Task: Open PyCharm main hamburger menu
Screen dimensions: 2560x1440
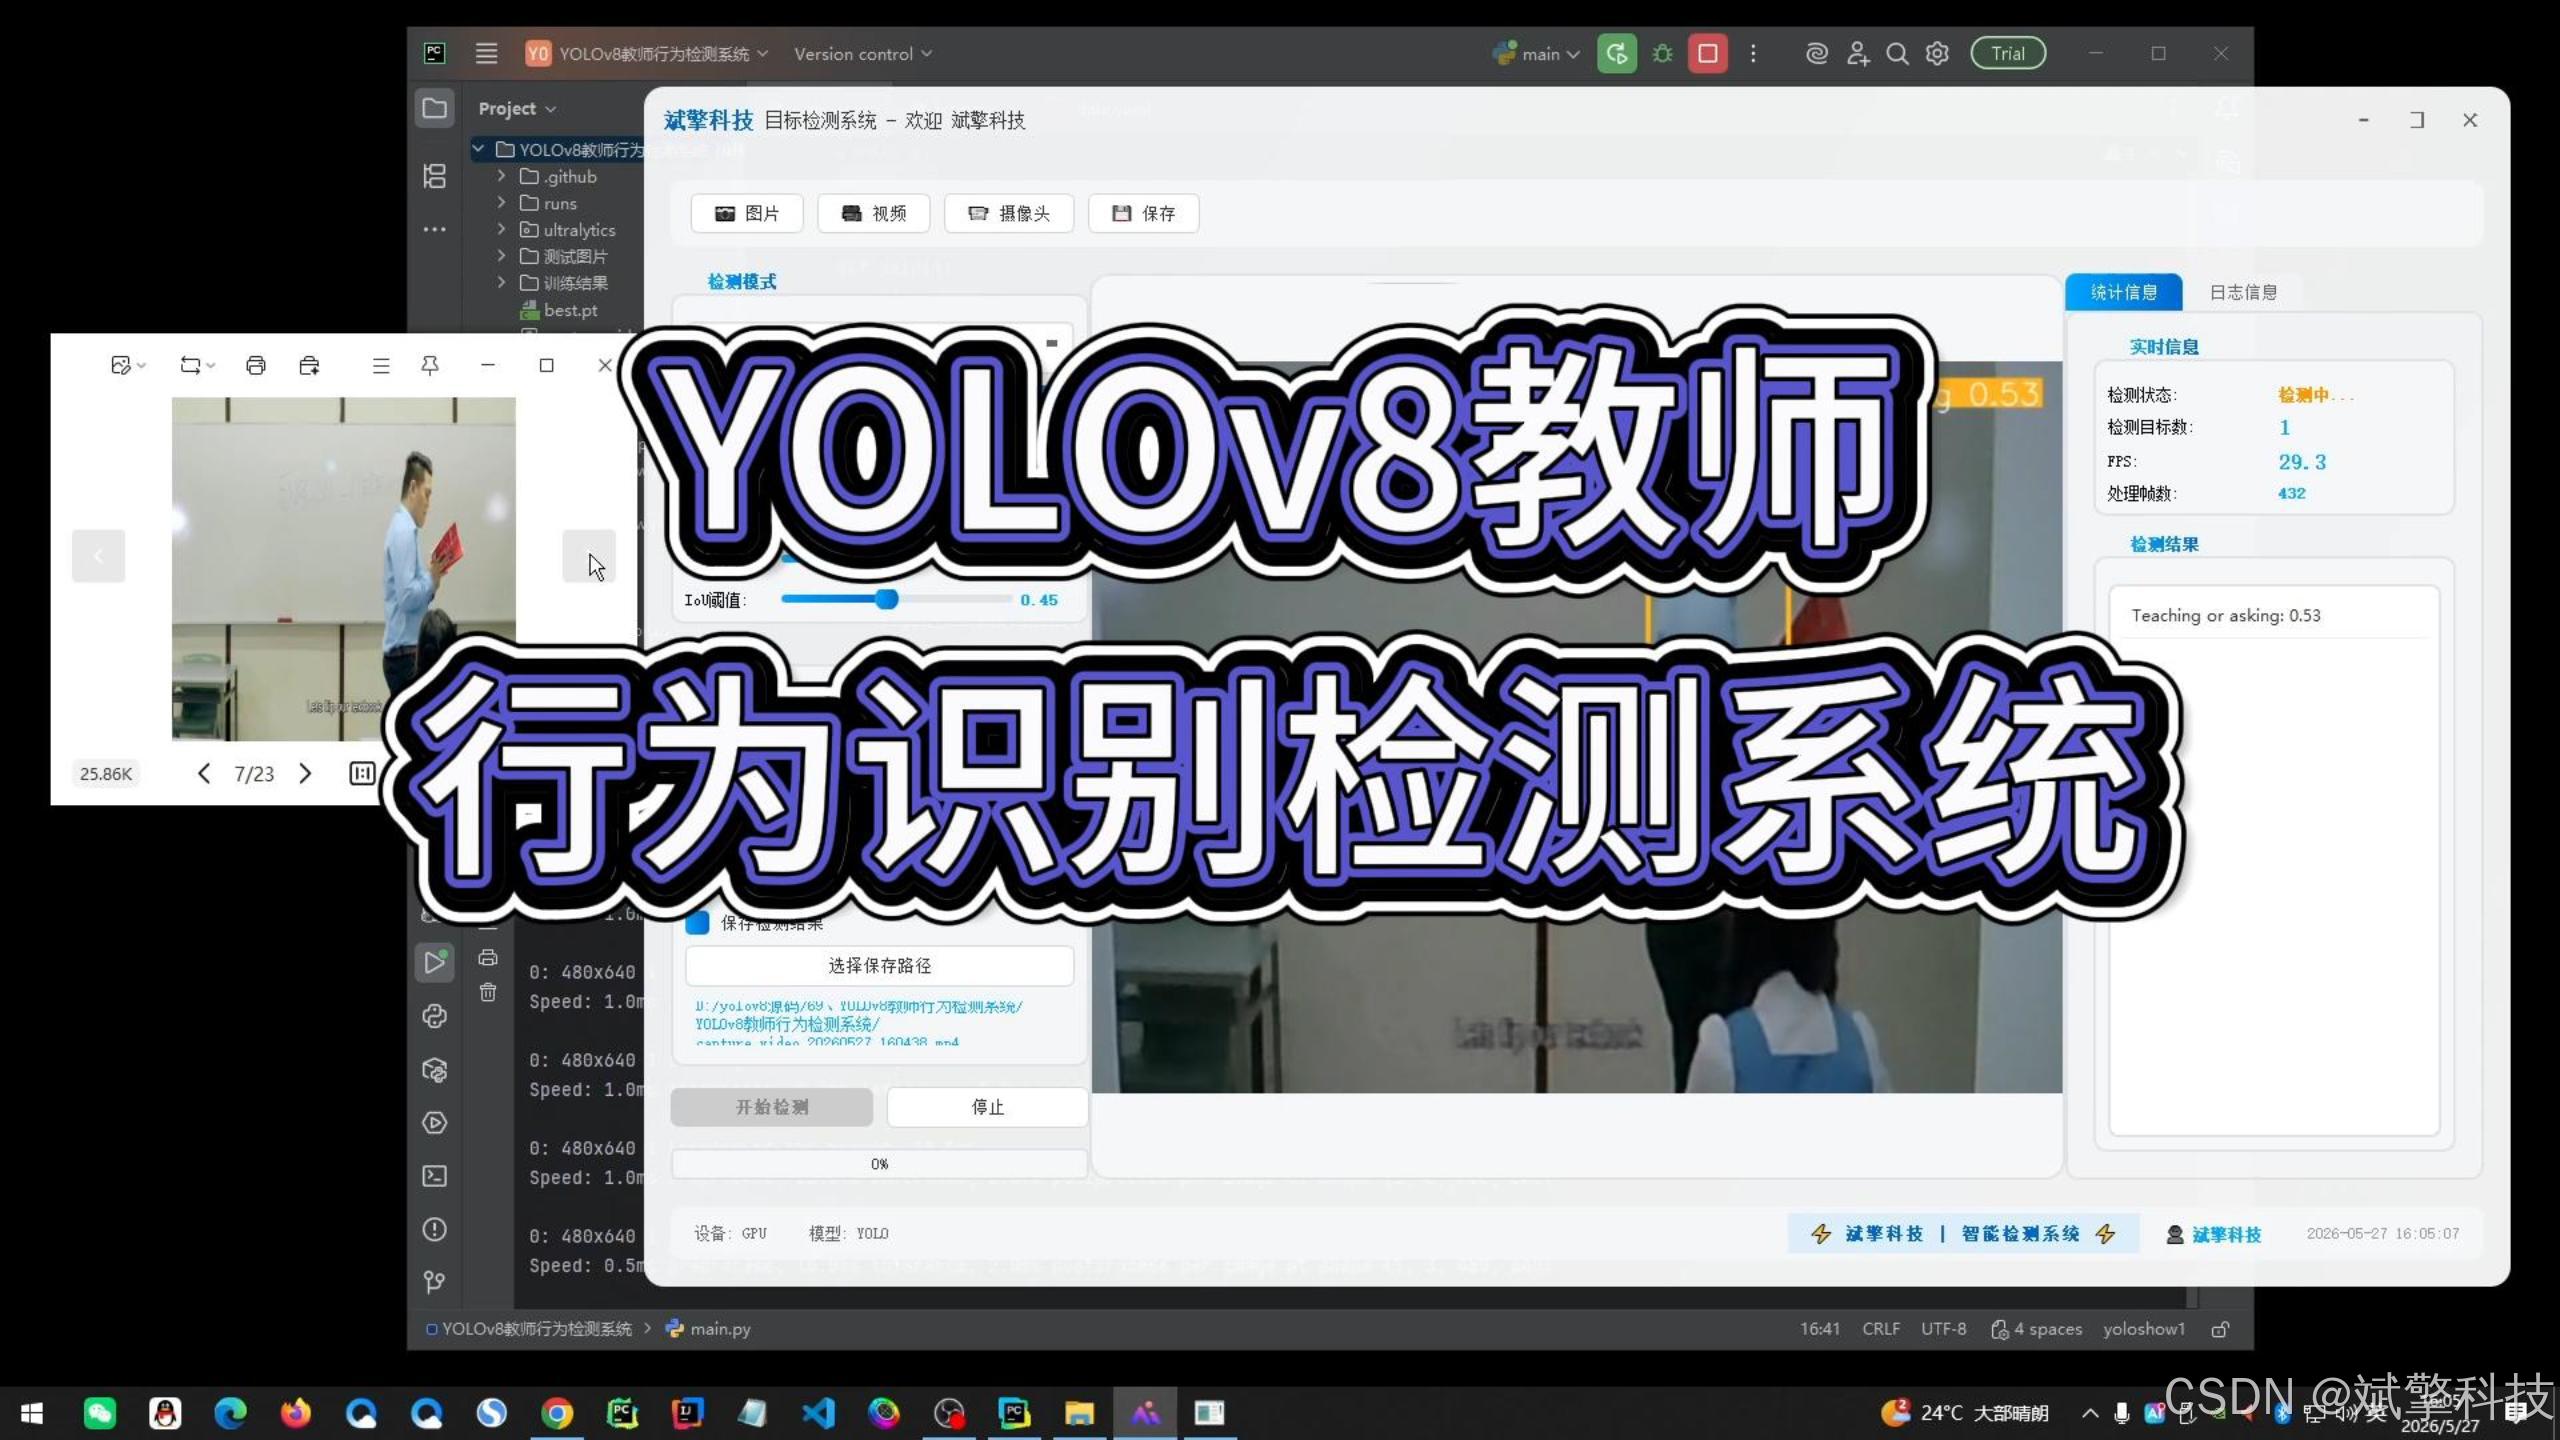Action: pyautogui.click(x=486, y=54)
